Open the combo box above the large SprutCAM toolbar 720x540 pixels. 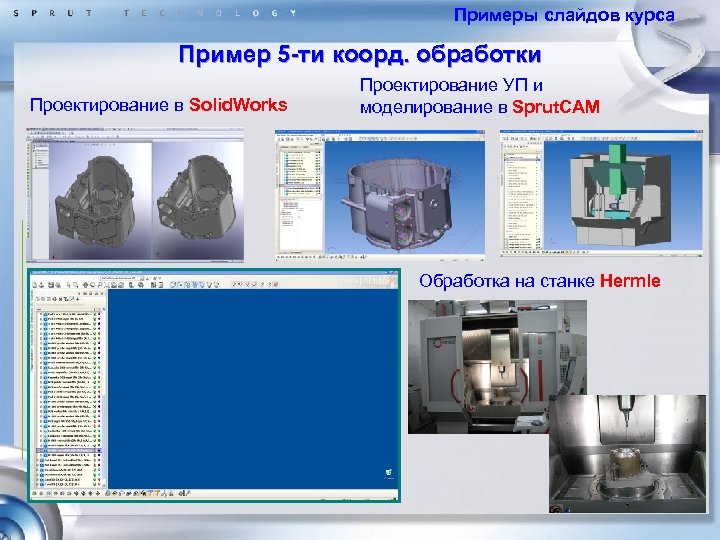point(122,278)
